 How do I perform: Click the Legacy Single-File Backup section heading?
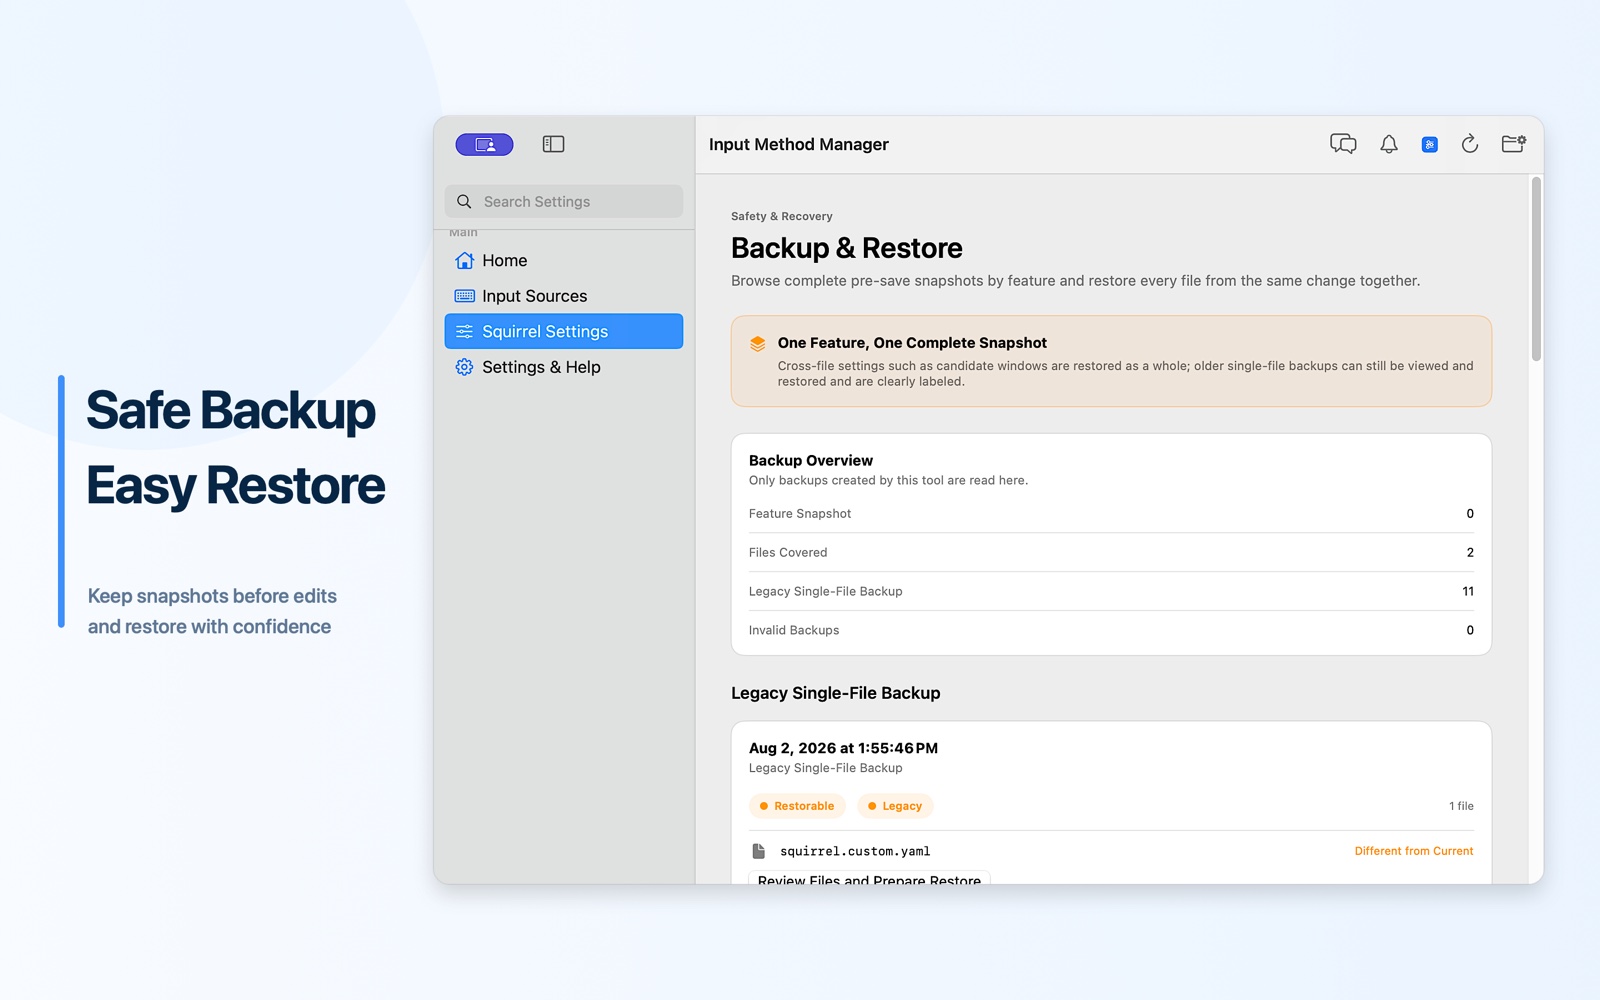coord(835,693)
